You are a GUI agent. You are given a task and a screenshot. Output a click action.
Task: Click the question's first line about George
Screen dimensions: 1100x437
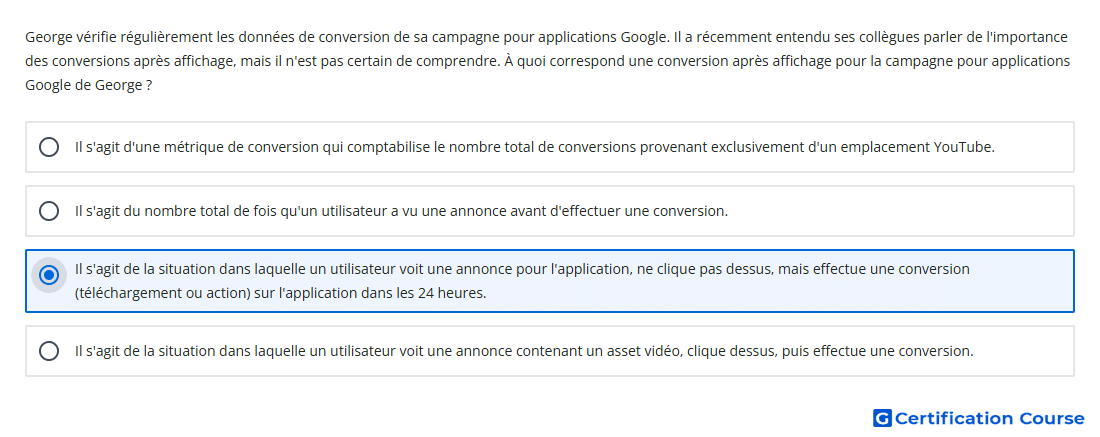[546, 36]
